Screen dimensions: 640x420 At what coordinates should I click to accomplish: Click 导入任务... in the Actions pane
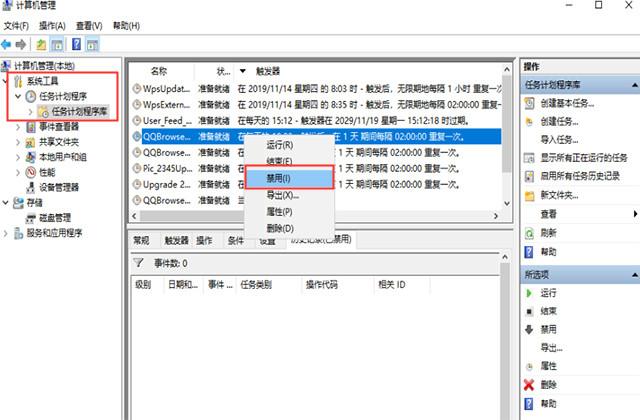pos(559,140)
